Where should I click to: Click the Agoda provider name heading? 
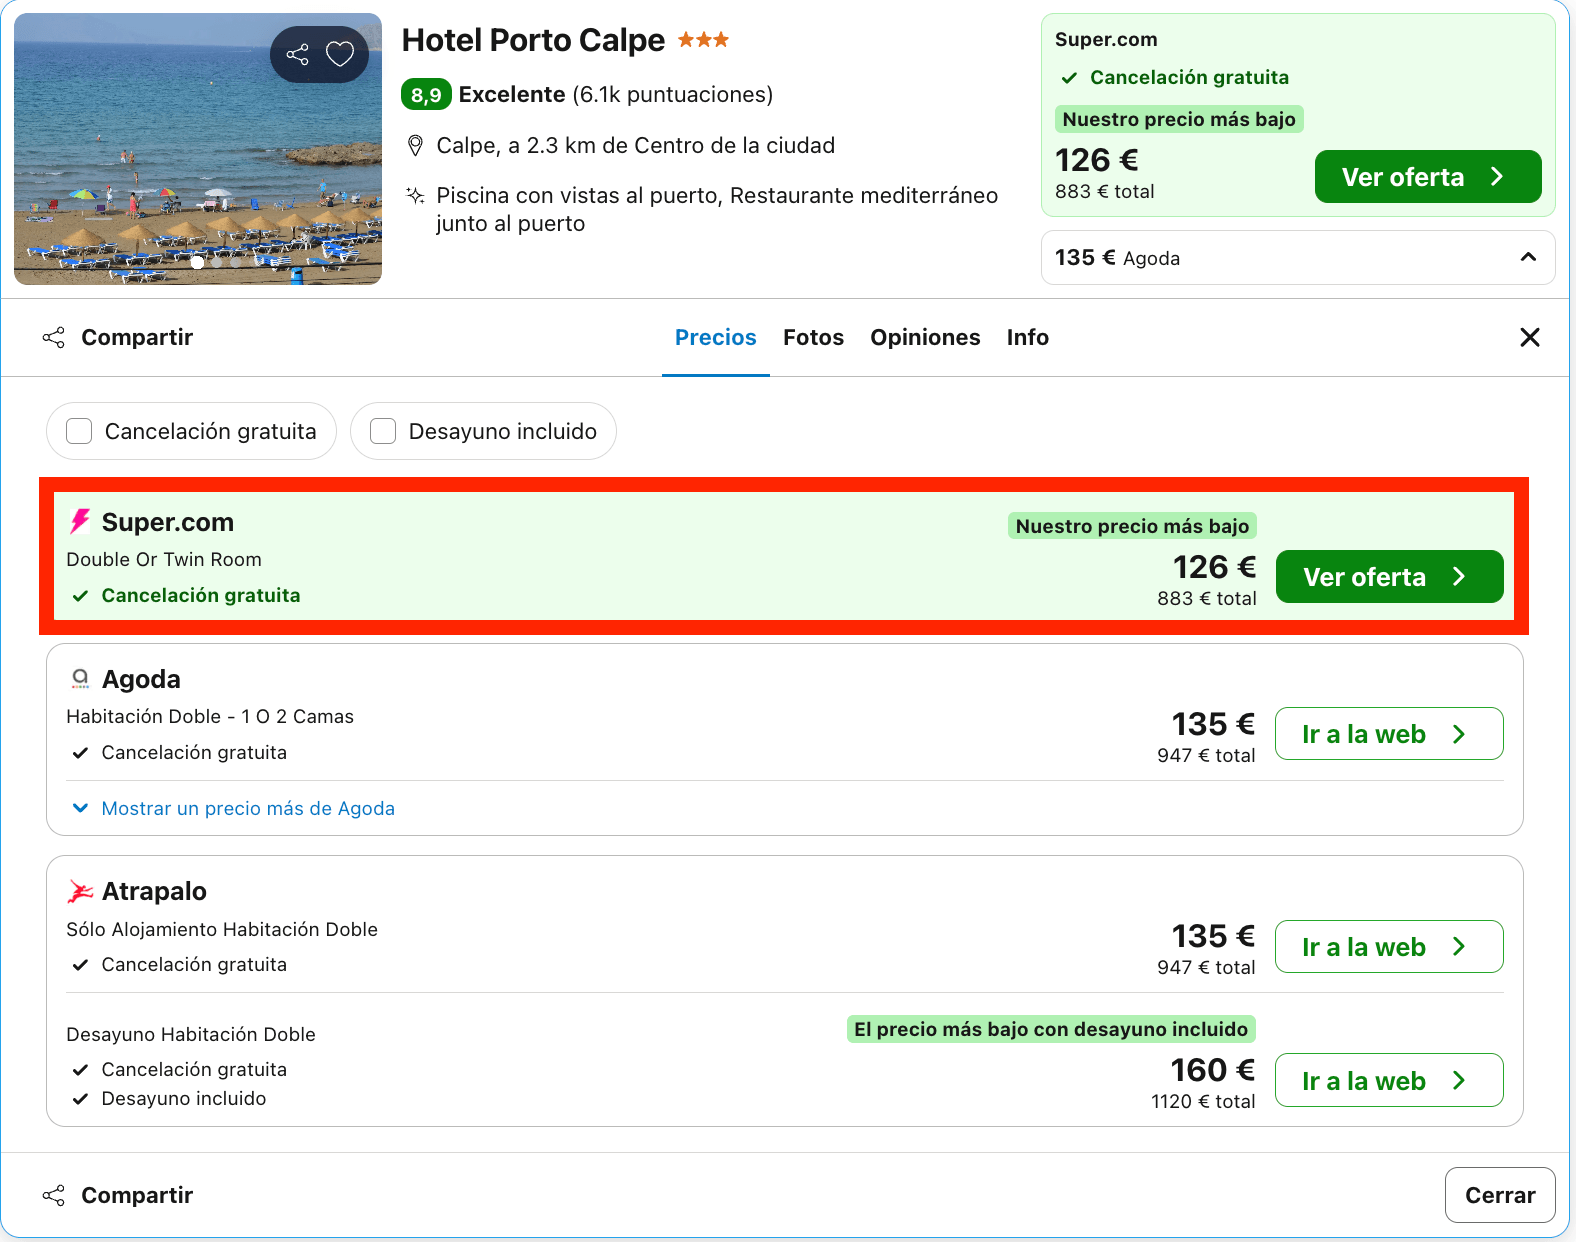(141, 680)
